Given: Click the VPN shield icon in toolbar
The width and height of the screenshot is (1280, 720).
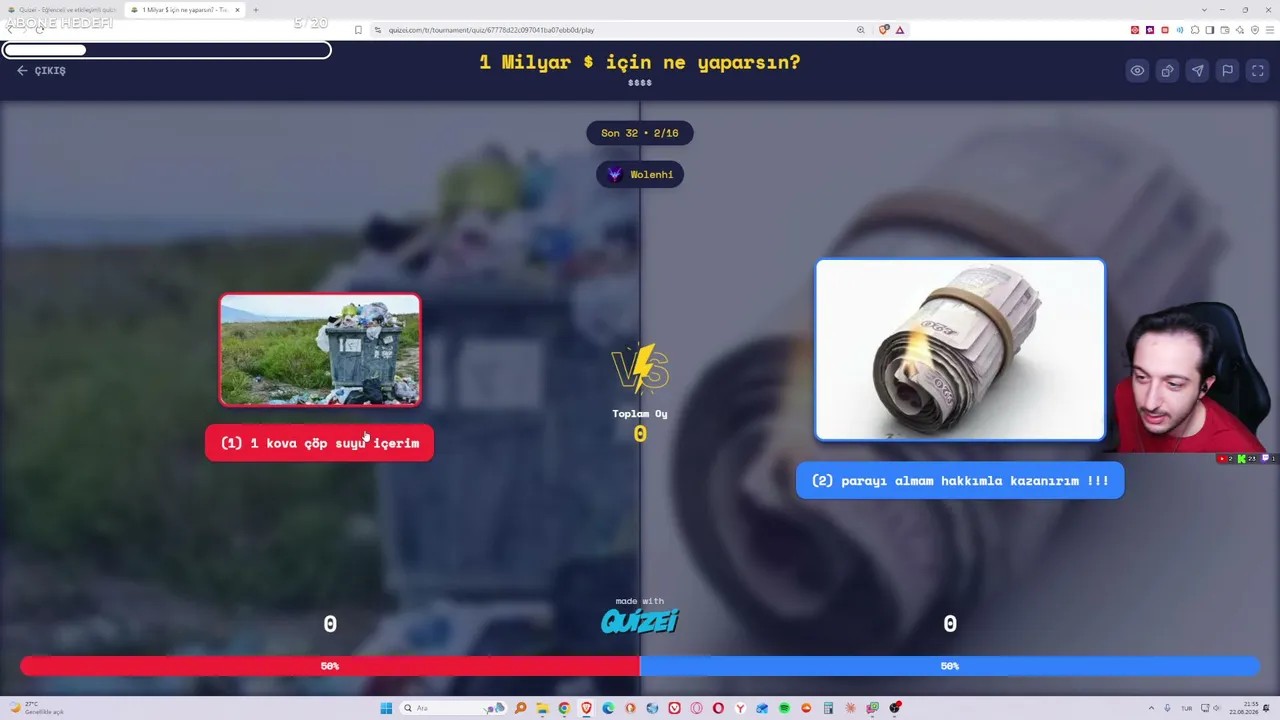Looking at the screenshot, I should pyautogui.click(x=1255, y=30).
